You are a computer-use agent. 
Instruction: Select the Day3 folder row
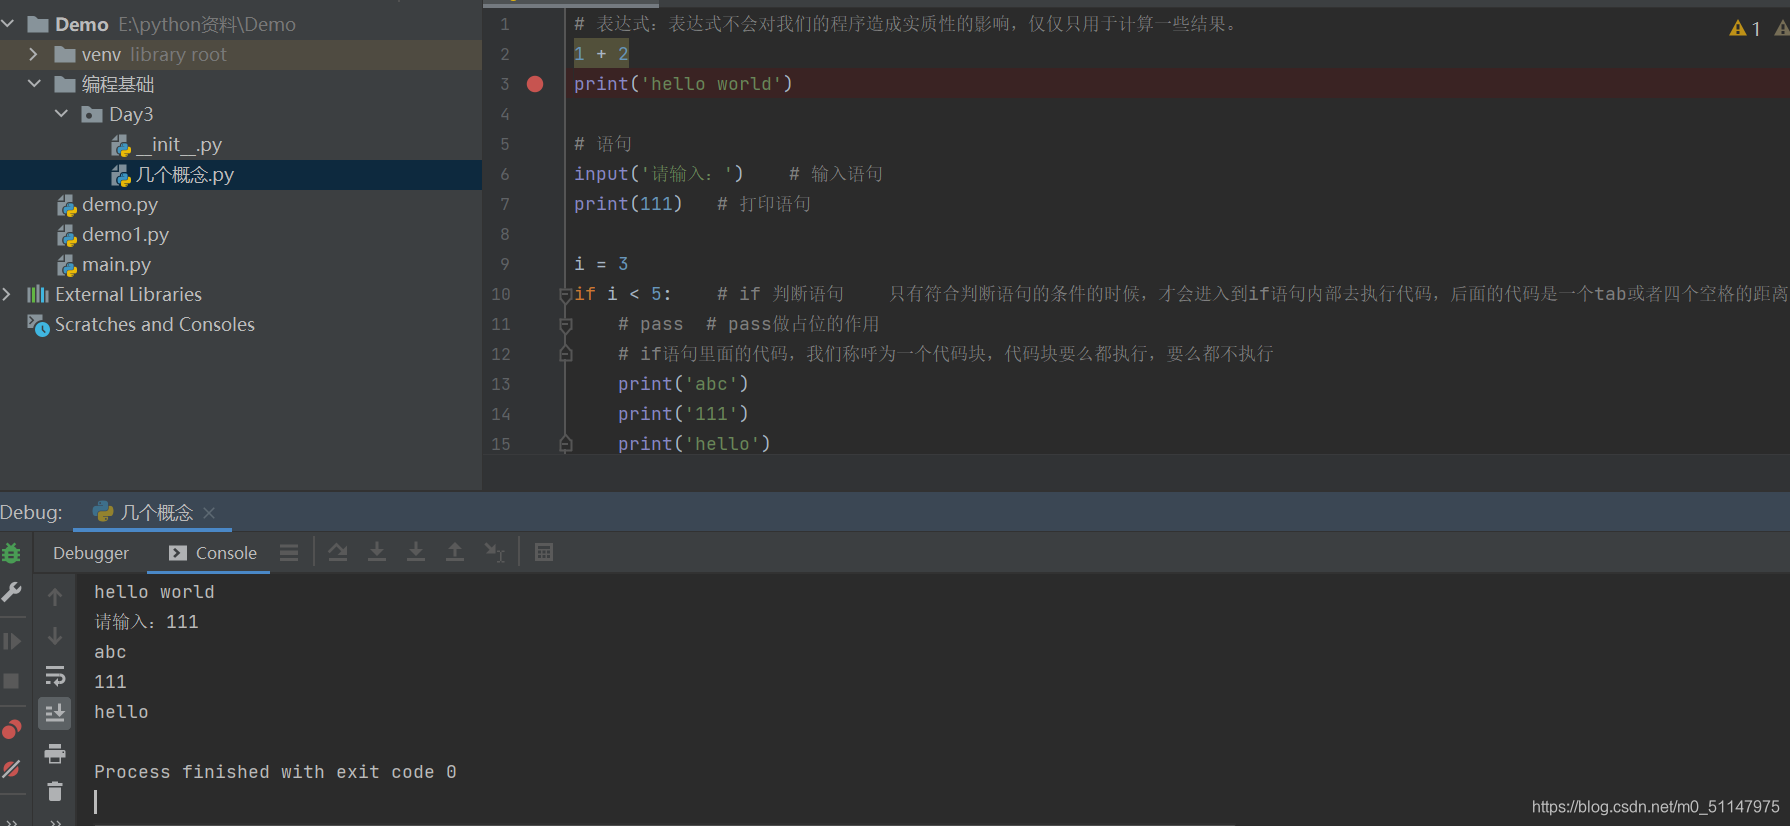[241, 114]
